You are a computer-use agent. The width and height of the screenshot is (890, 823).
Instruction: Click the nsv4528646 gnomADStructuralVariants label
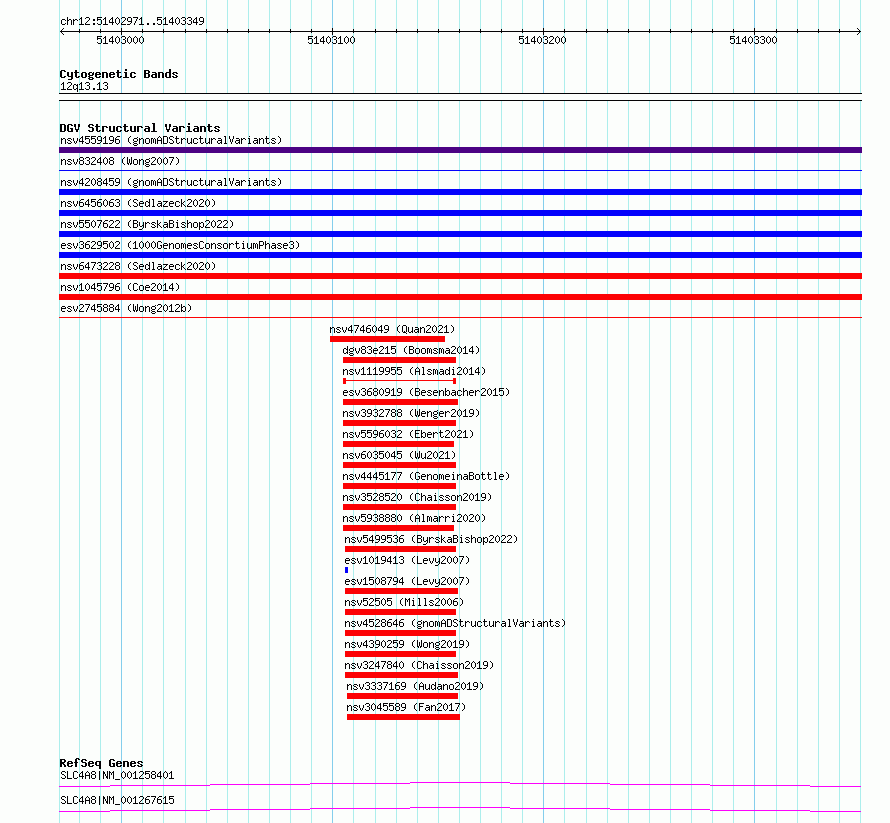455,623
